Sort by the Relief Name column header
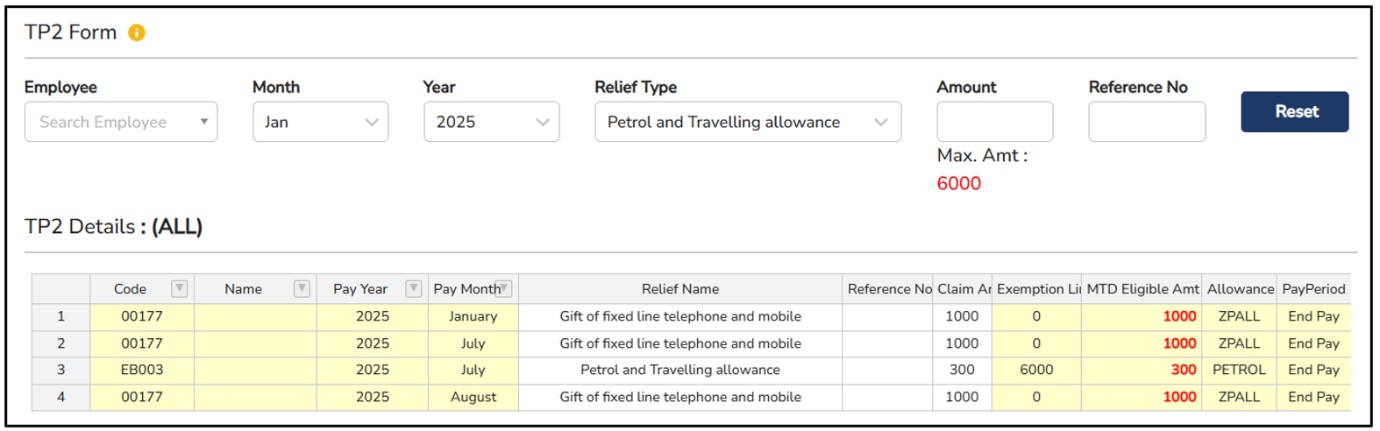Image resolution: width=1380 pixels, height=431 pixels. 680,289
